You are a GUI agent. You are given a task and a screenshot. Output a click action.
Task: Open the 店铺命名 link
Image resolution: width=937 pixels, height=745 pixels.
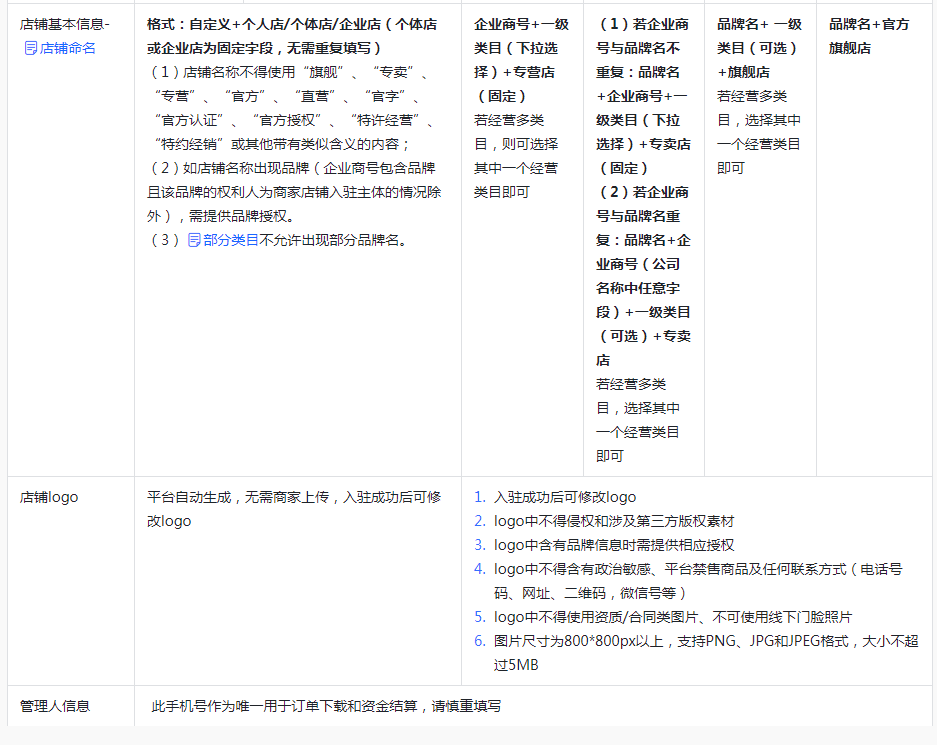pos(68,48)
